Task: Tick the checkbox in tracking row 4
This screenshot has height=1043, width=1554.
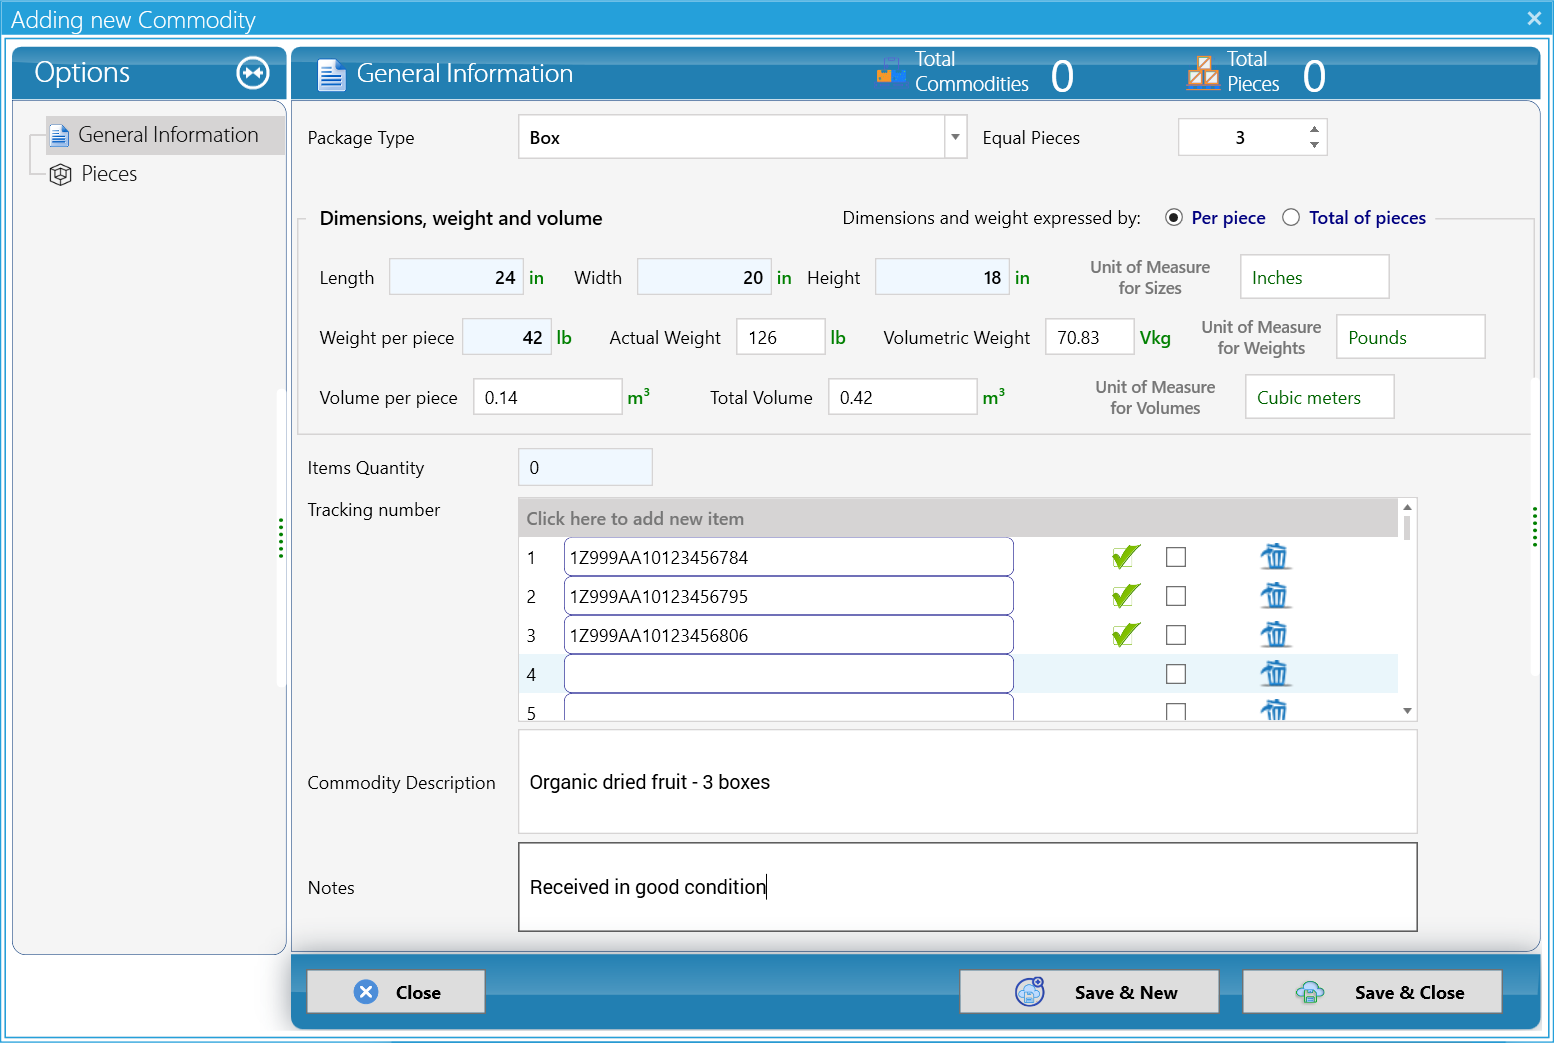Action: pos(1176,674)
